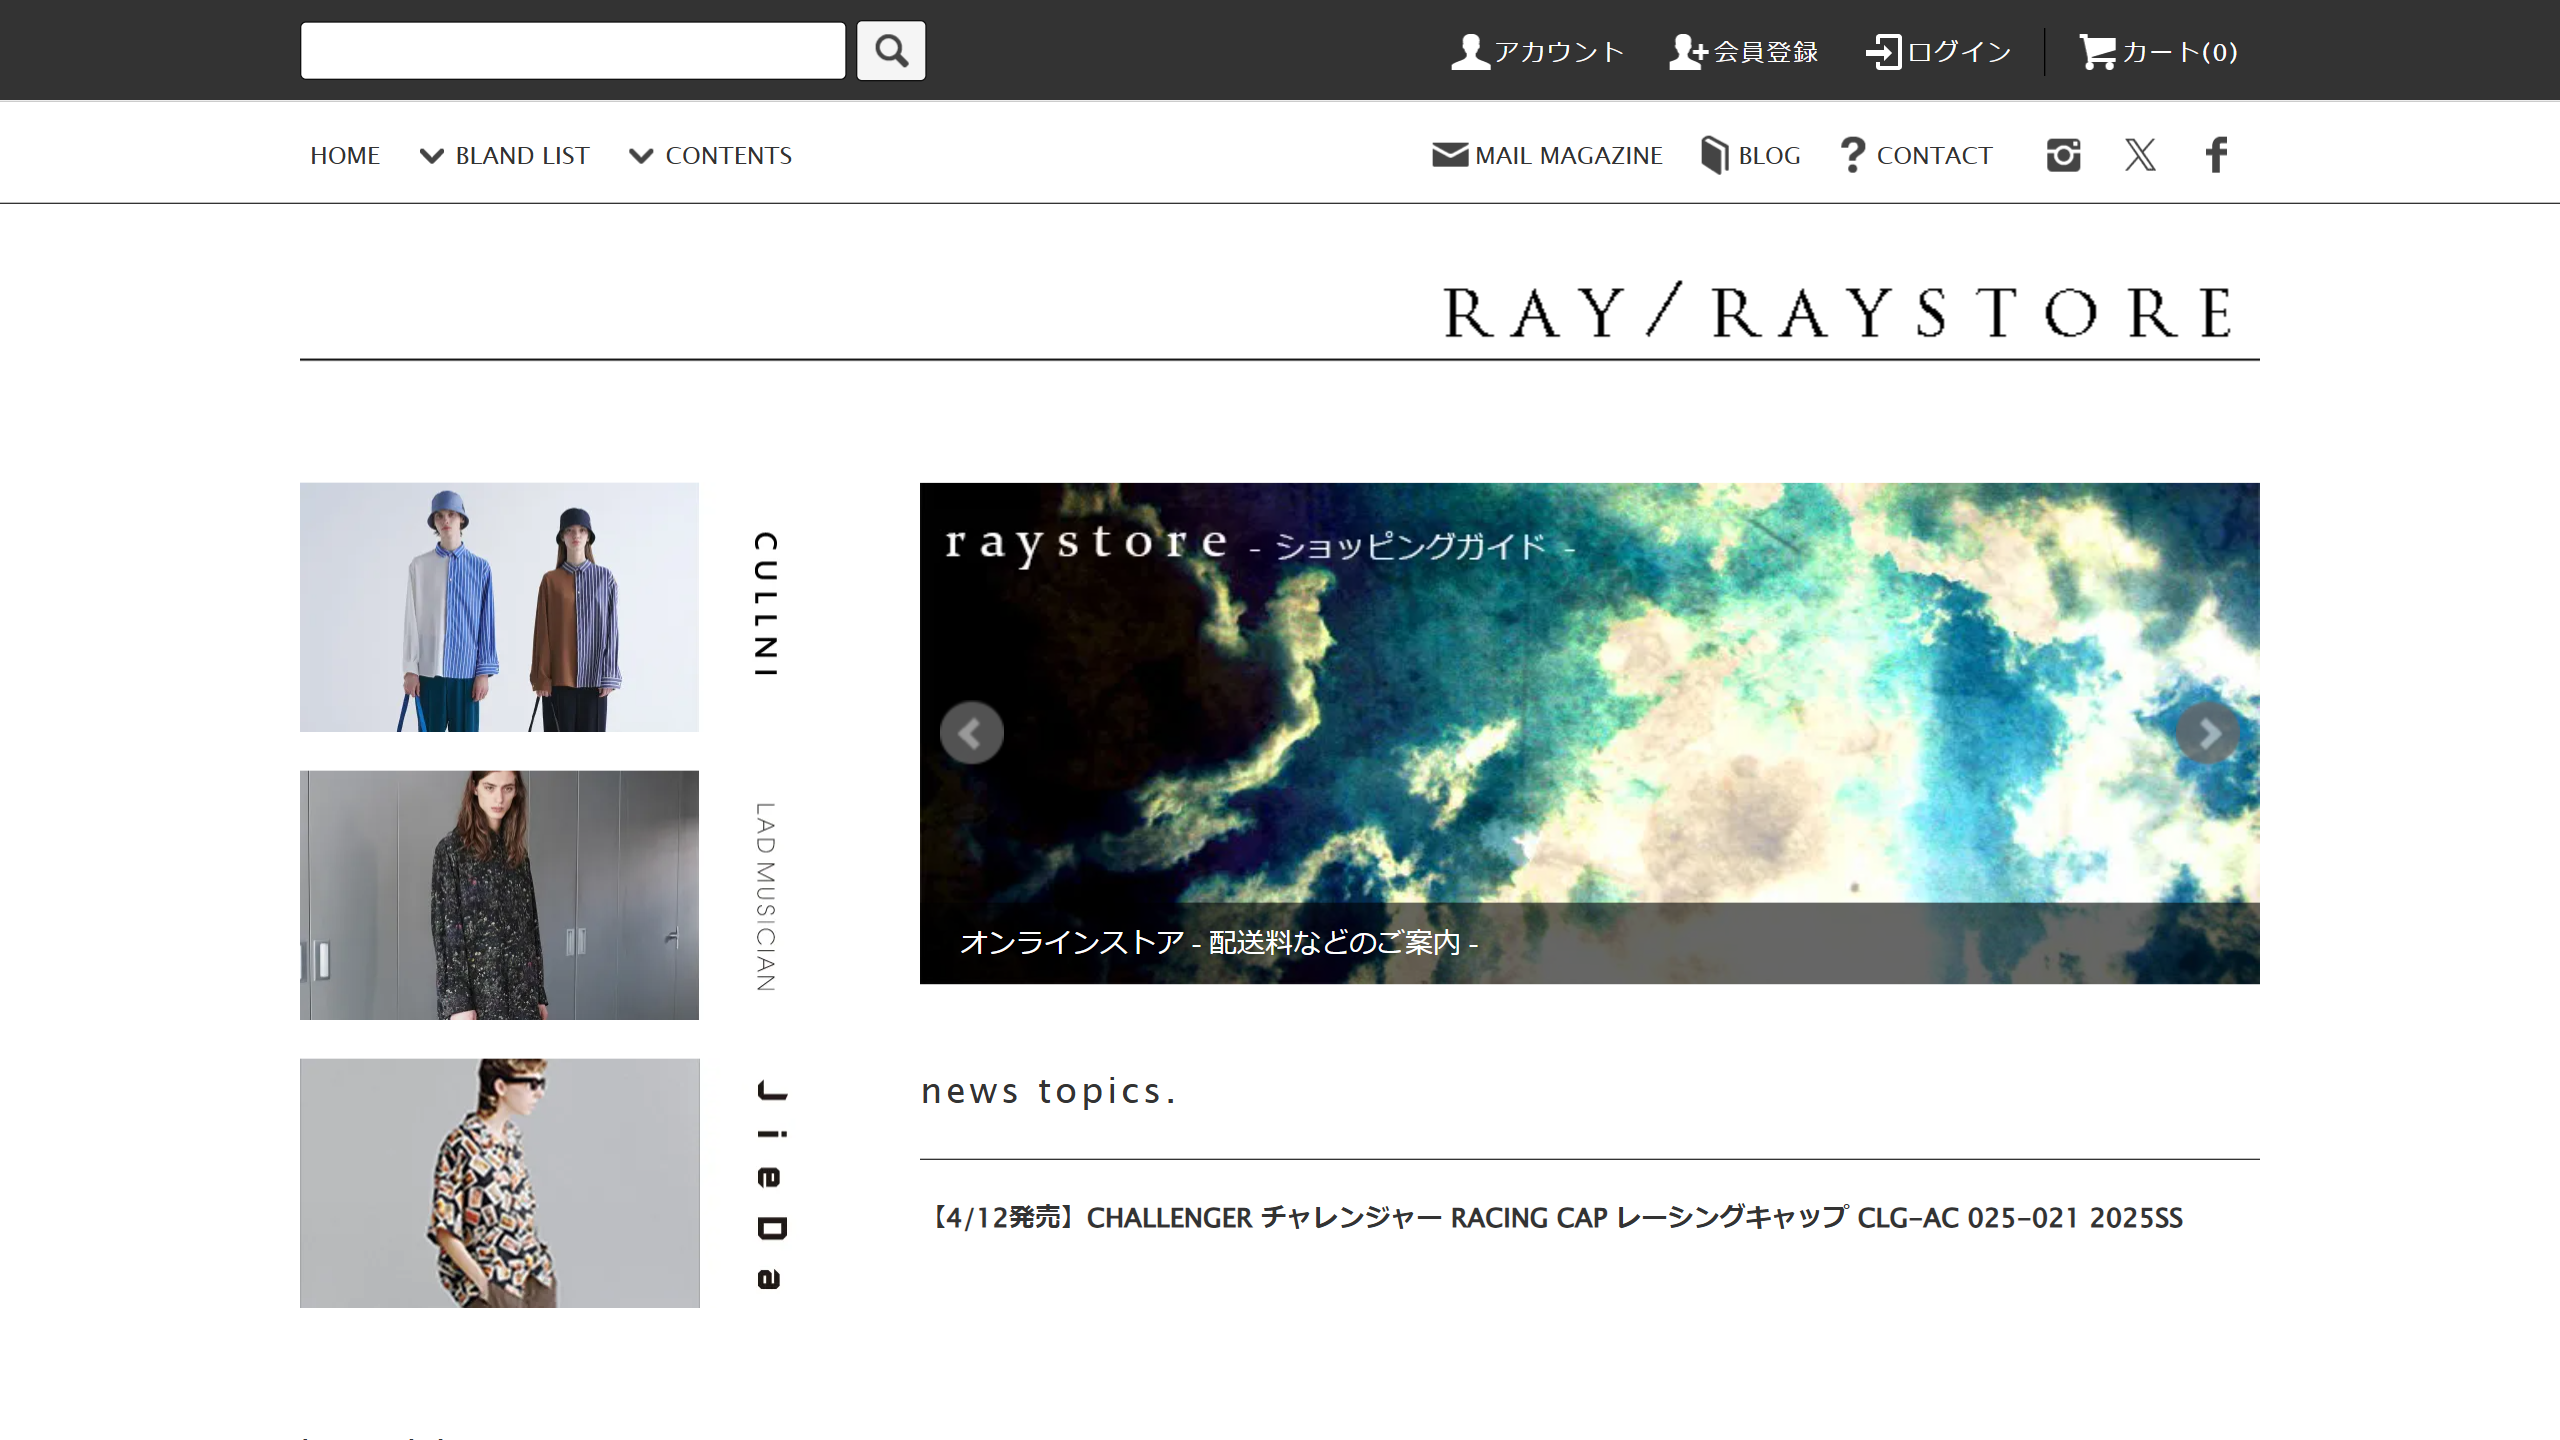Screen dimensions: 2560x1440
Task: Open the Facebook icon link
Action: (x=2216, y=155)
